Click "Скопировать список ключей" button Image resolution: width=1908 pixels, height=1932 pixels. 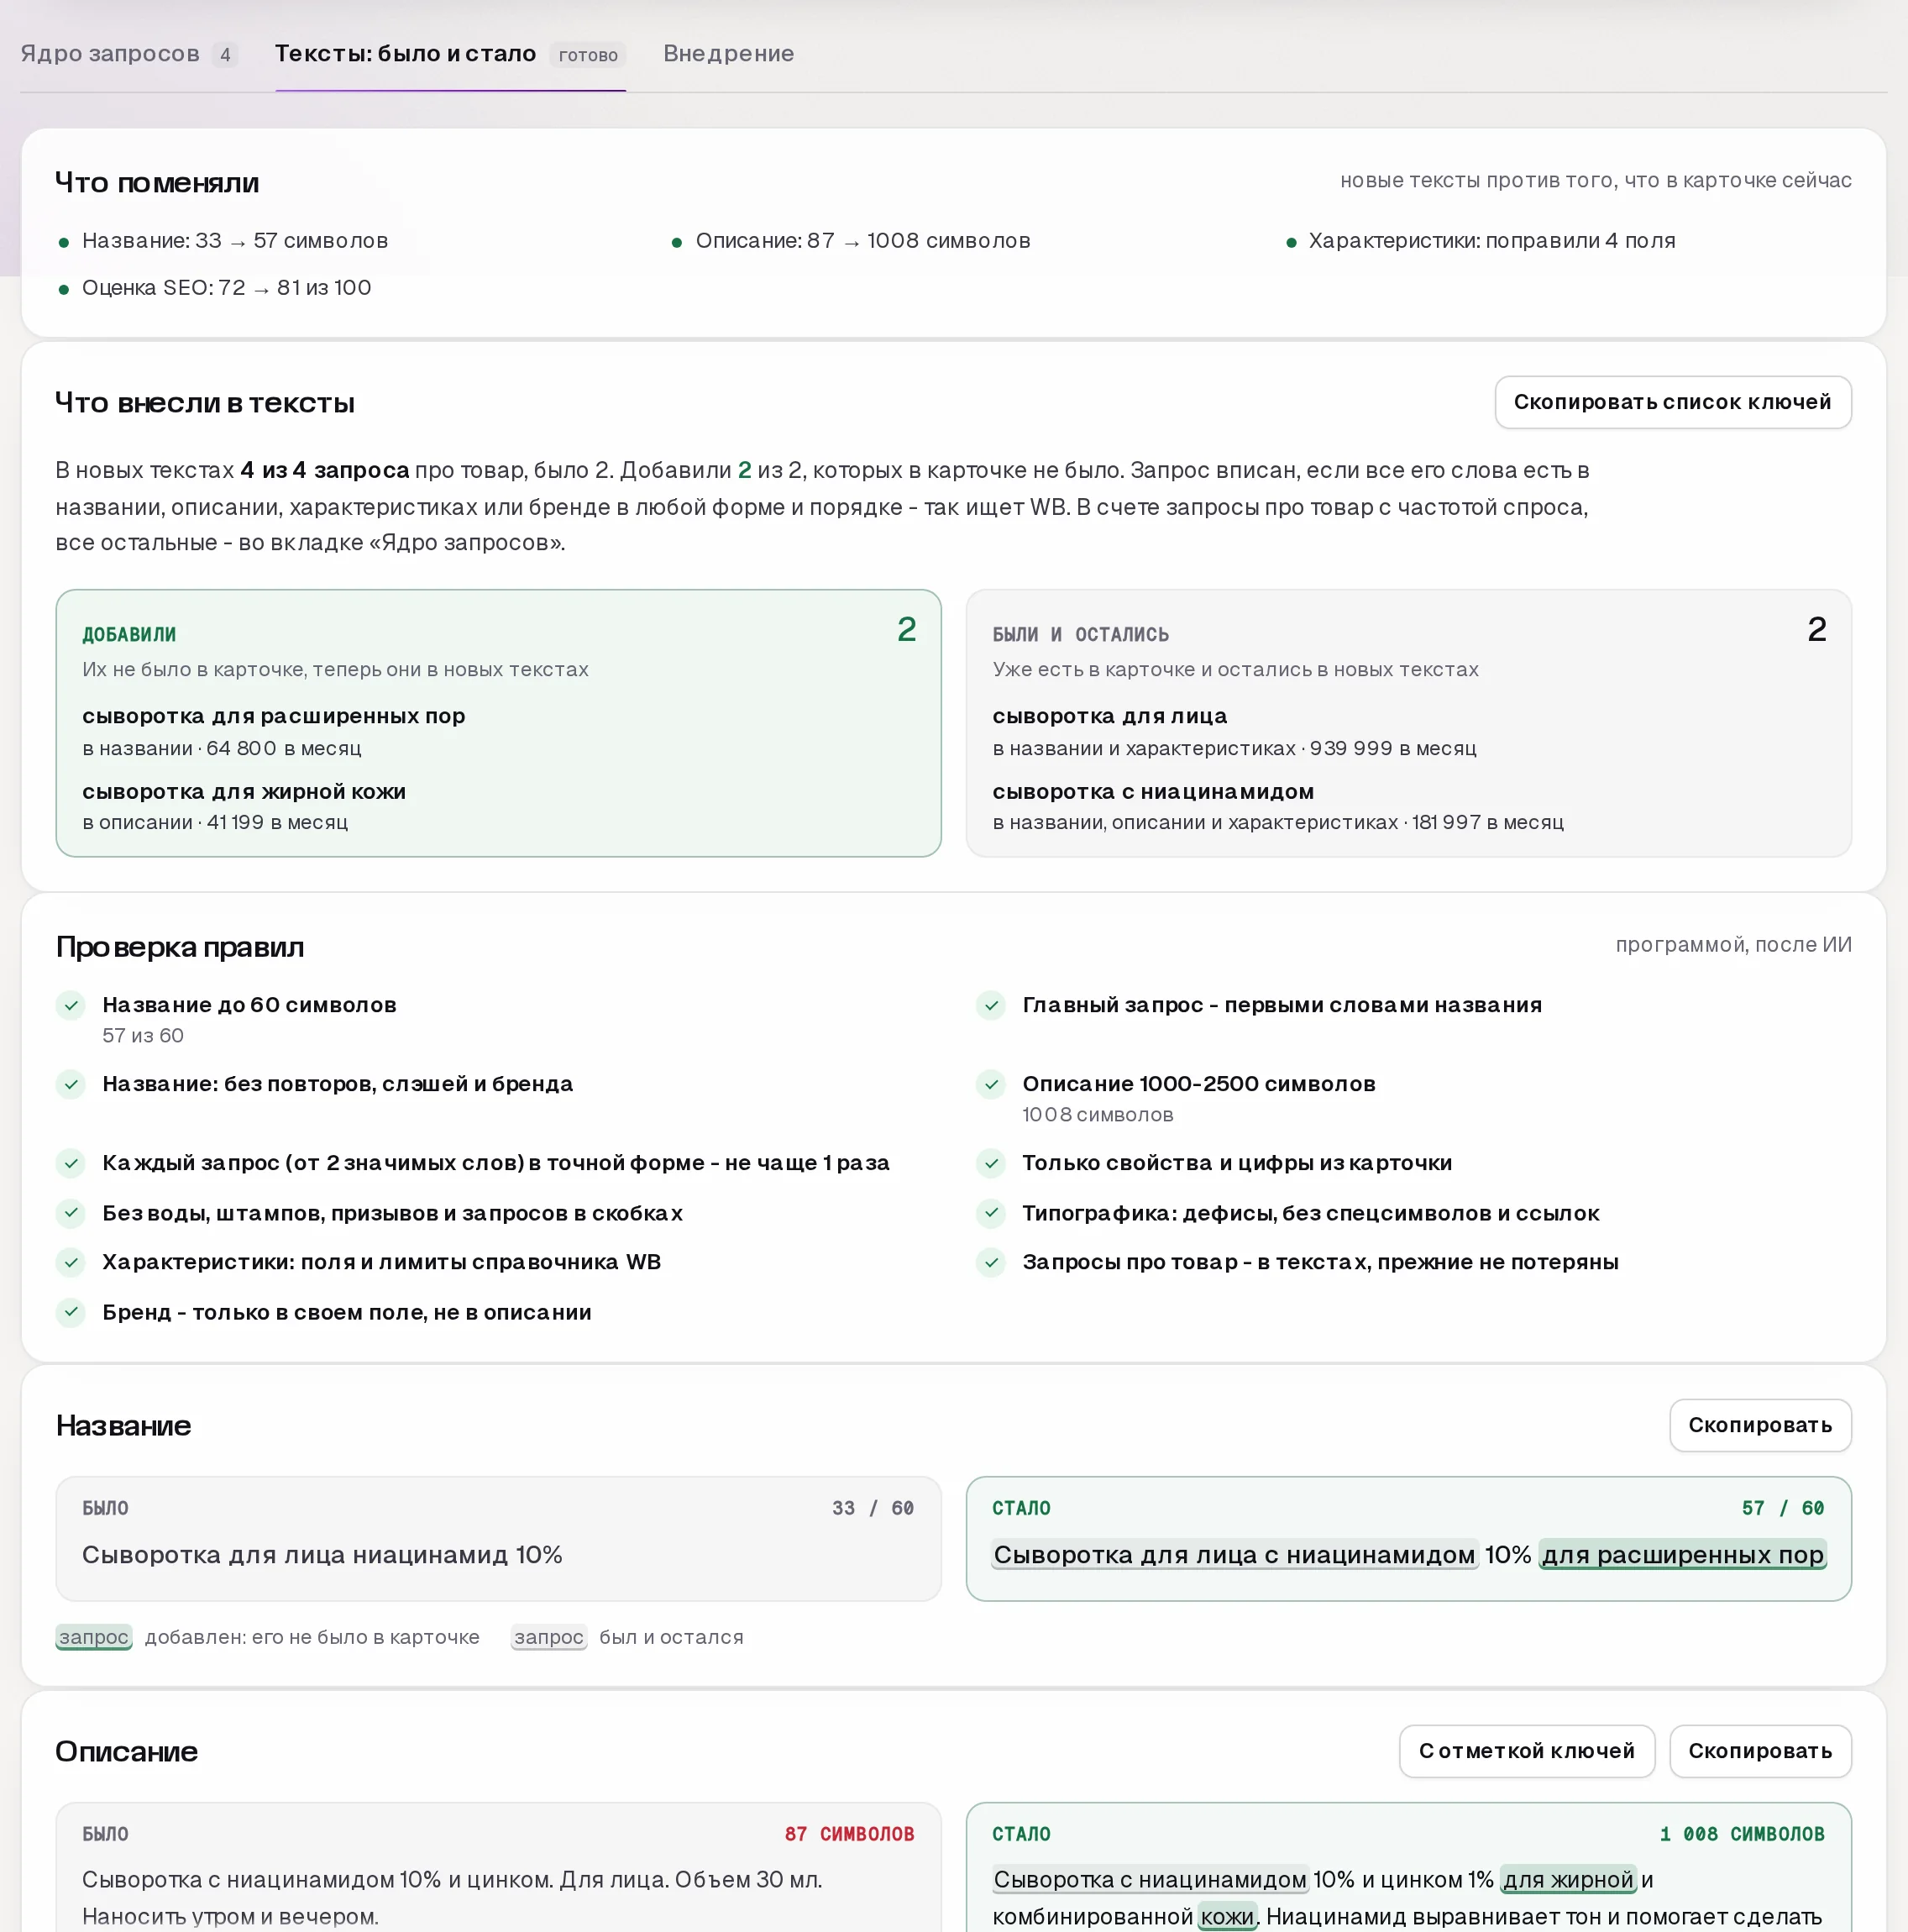[x=1672, y=402]
